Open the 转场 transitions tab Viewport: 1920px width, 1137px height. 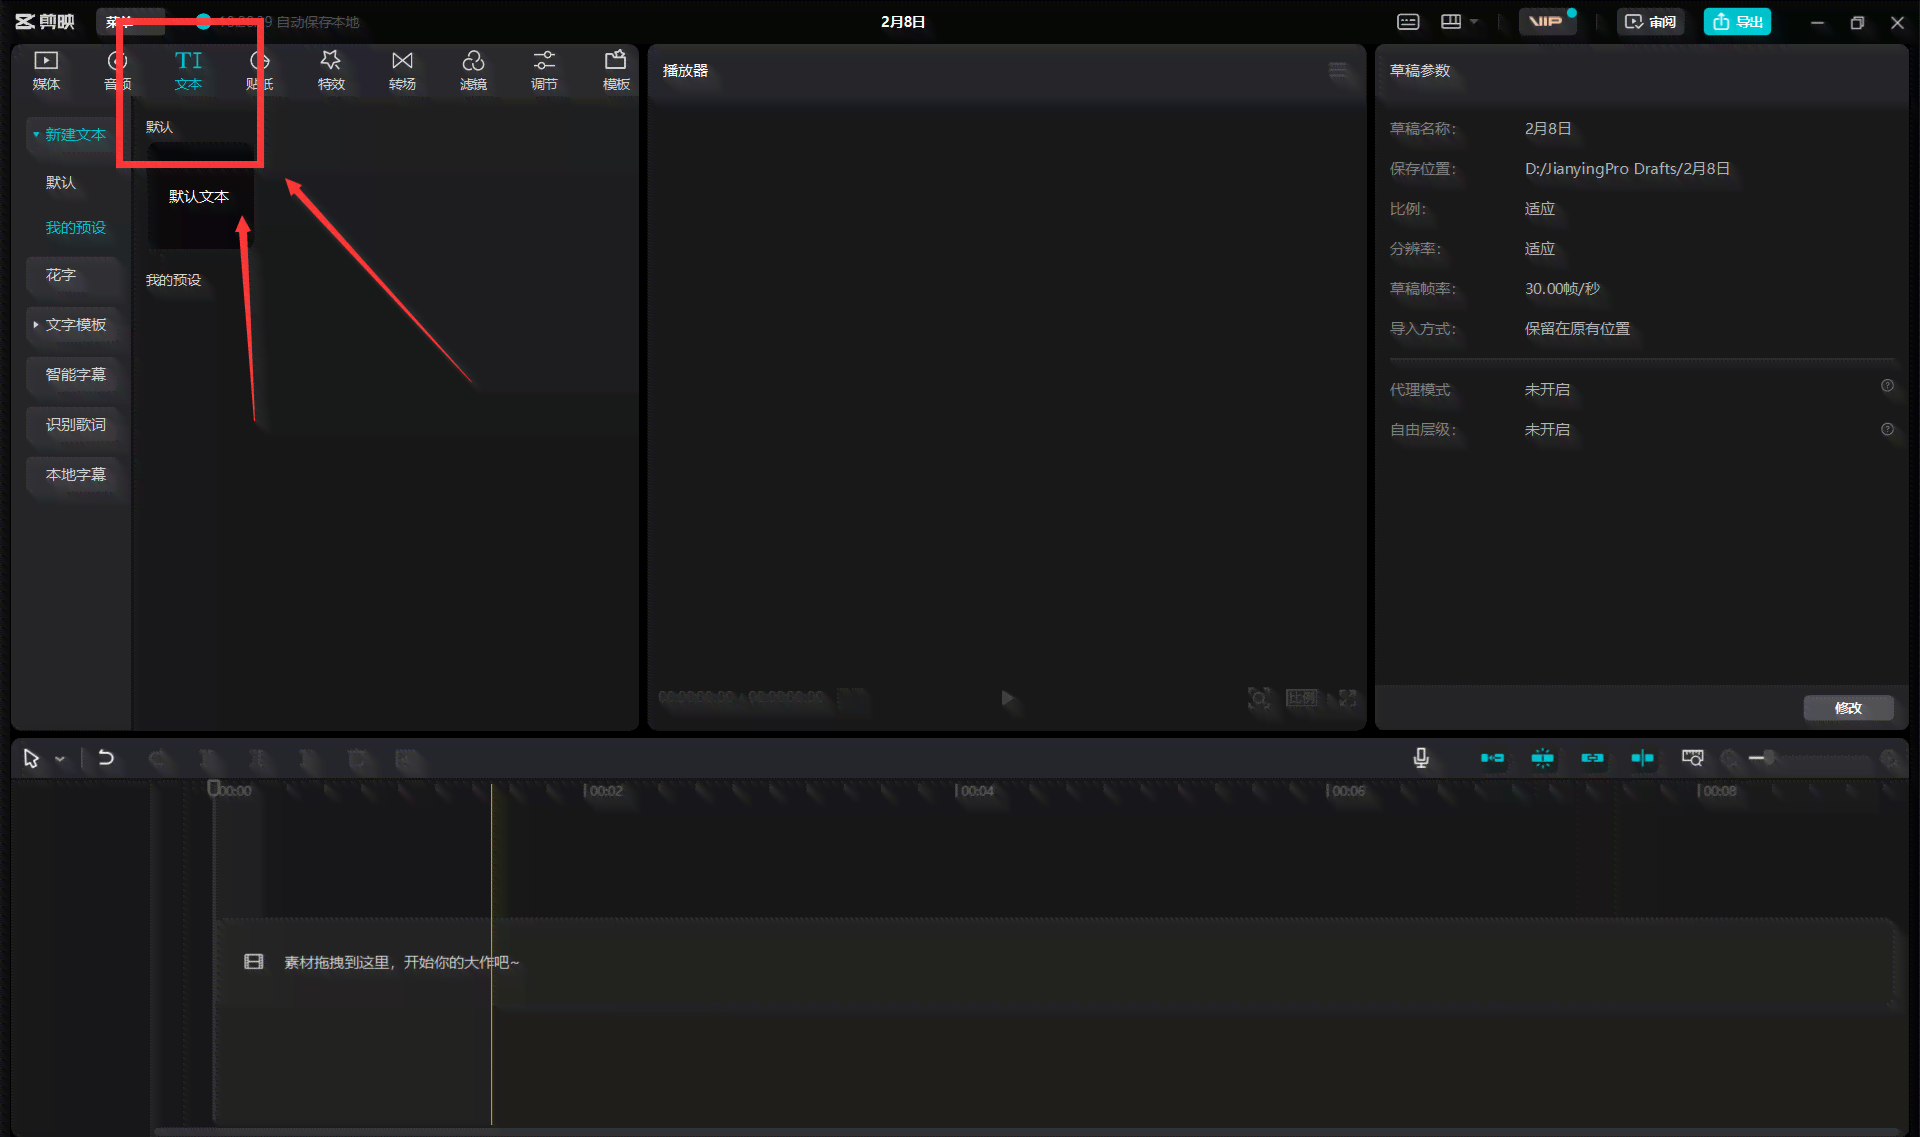click(402, 71)
